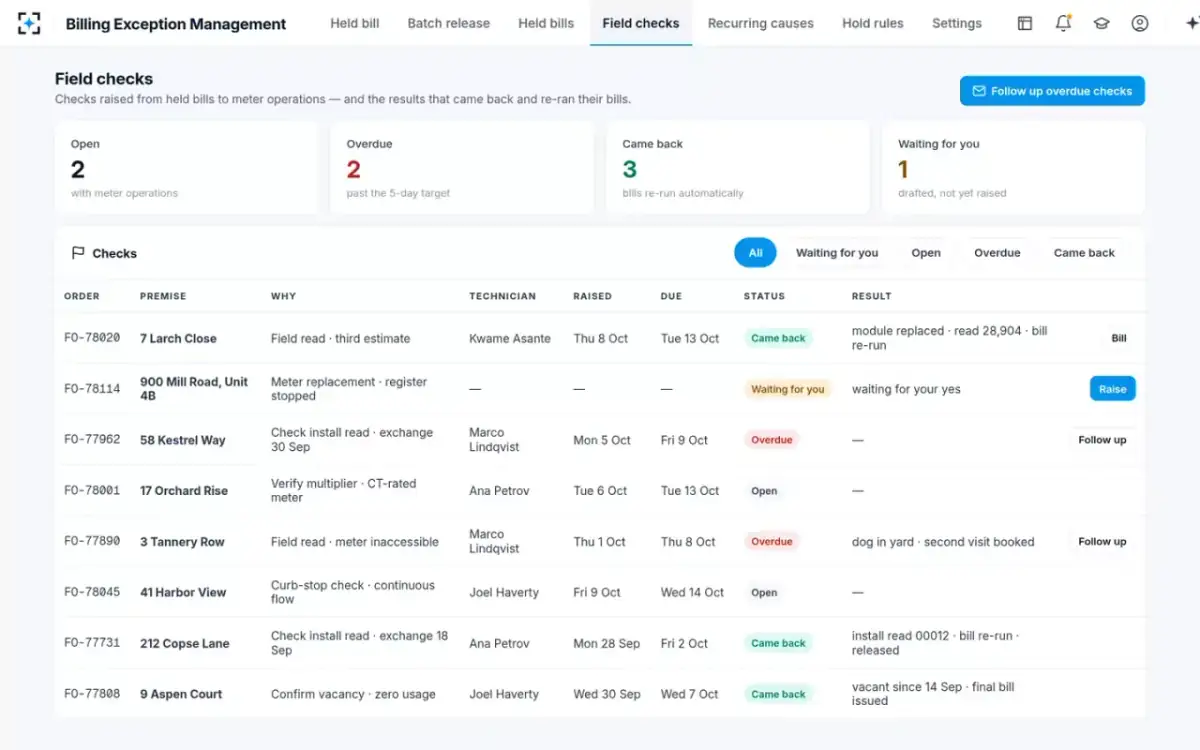Click premise 212 Copse Lane
Viewport: 1200px width, 750px height.
[185, 643]
